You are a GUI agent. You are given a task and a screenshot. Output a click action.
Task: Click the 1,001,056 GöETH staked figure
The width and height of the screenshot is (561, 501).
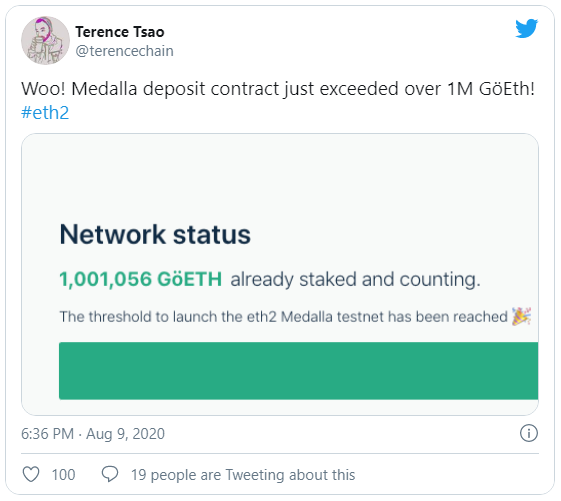tap(141, 279)
